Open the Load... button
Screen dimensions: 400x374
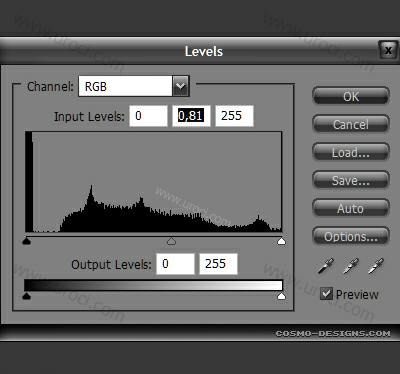351,152
